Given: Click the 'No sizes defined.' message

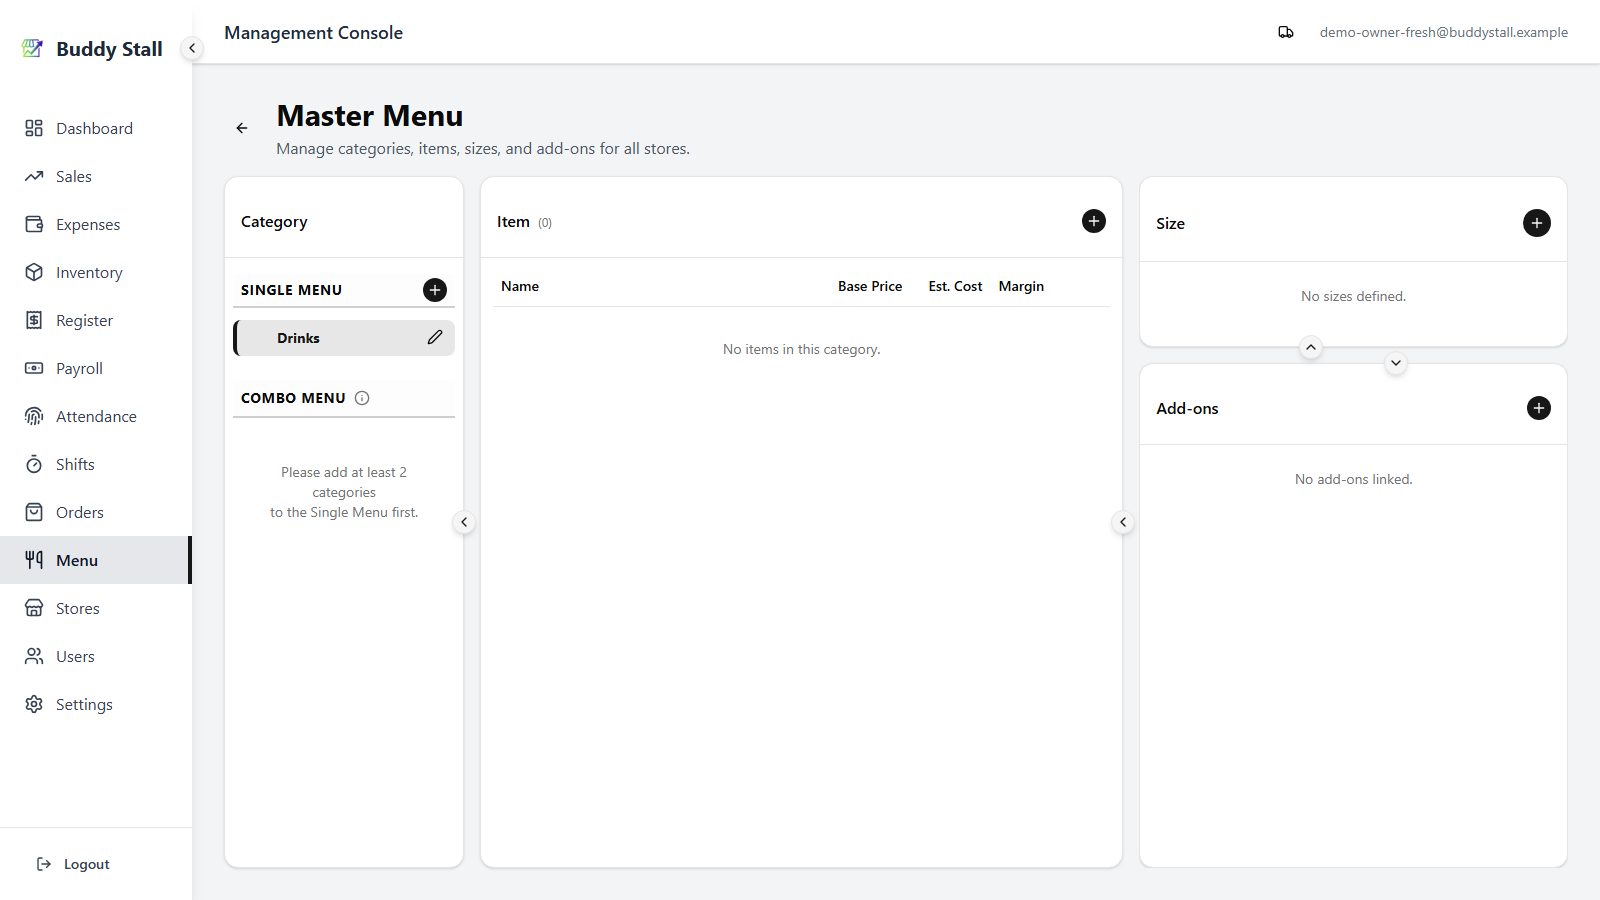Looking at the screenshot, I should 1353,296.
